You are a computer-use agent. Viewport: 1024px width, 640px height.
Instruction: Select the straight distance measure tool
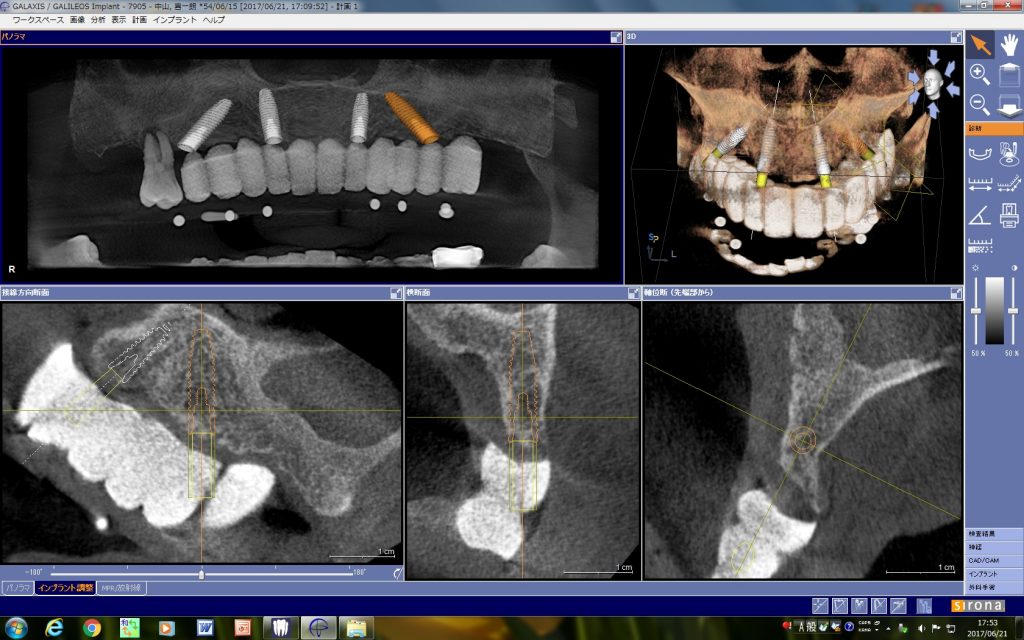click(x=980, y=185)
